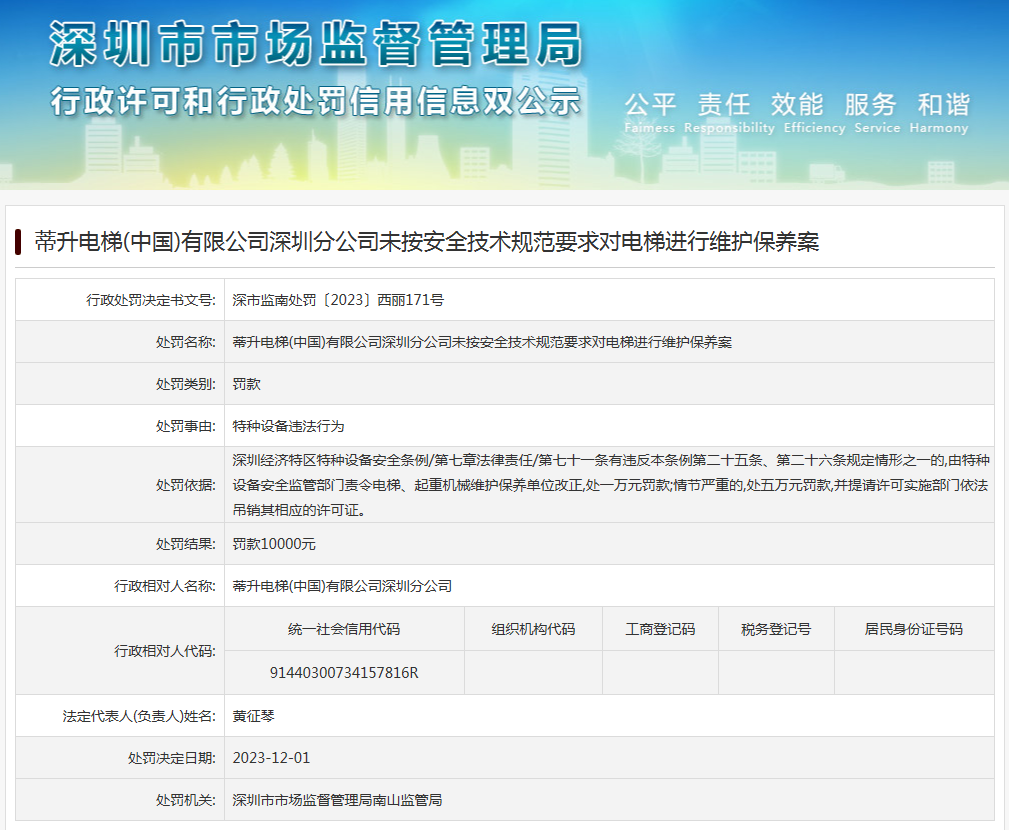Click the 统一社会信用代码 column header
The height and width of the screenshot is (830, 1009).
click(x=344, y=629)
